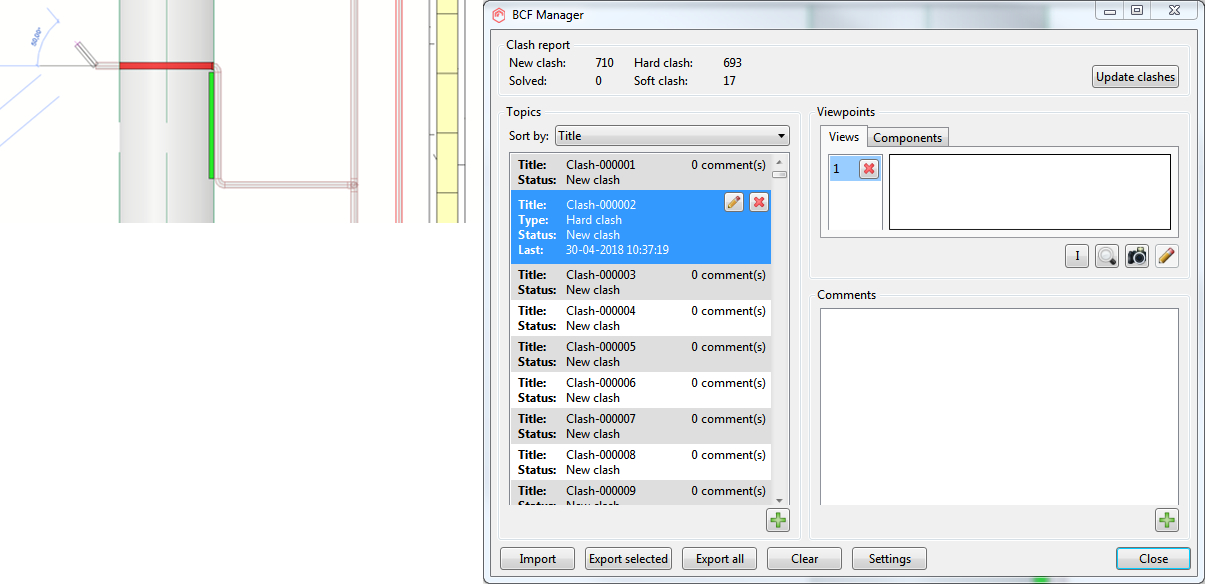The height and width of the screenshot is (584, 1206).
Task: Open the Sort by dropdown
Action: (x=672, y=136)
